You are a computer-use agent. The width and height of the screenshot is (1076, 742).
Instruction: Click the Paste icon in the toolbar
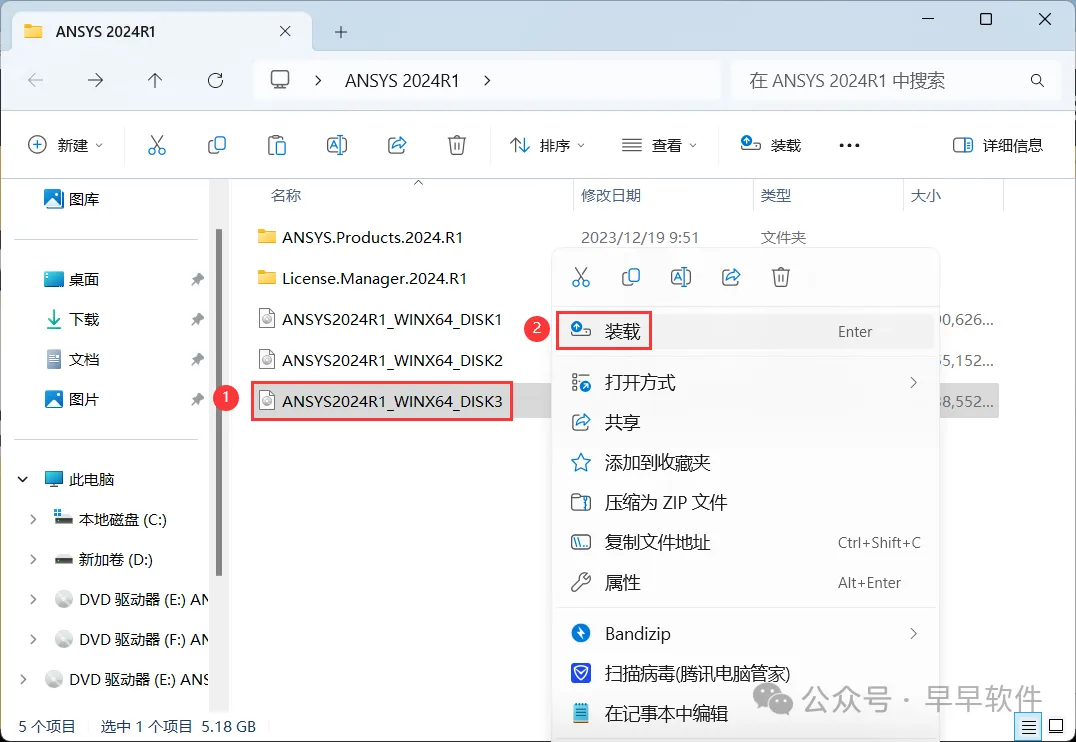pyautogui.click(x=277, y=145)
